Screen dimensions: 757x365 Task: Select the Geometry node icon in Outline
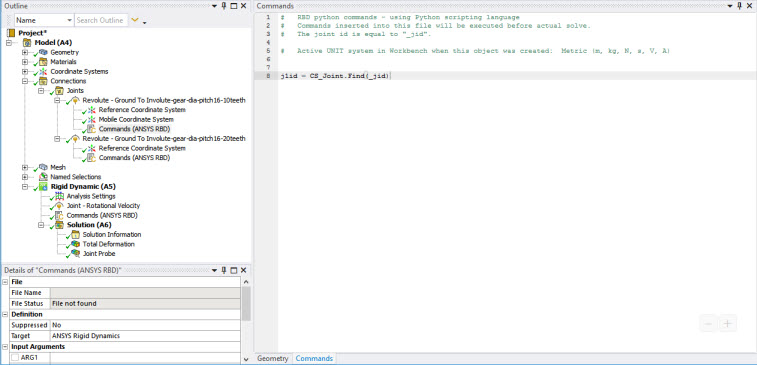point(43,52)
